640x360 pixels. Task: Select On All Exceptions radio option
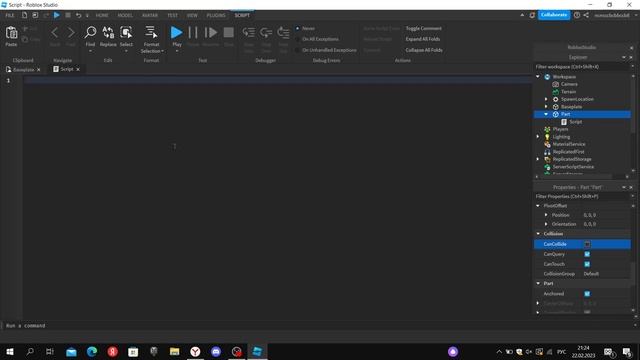pos(298,39)
